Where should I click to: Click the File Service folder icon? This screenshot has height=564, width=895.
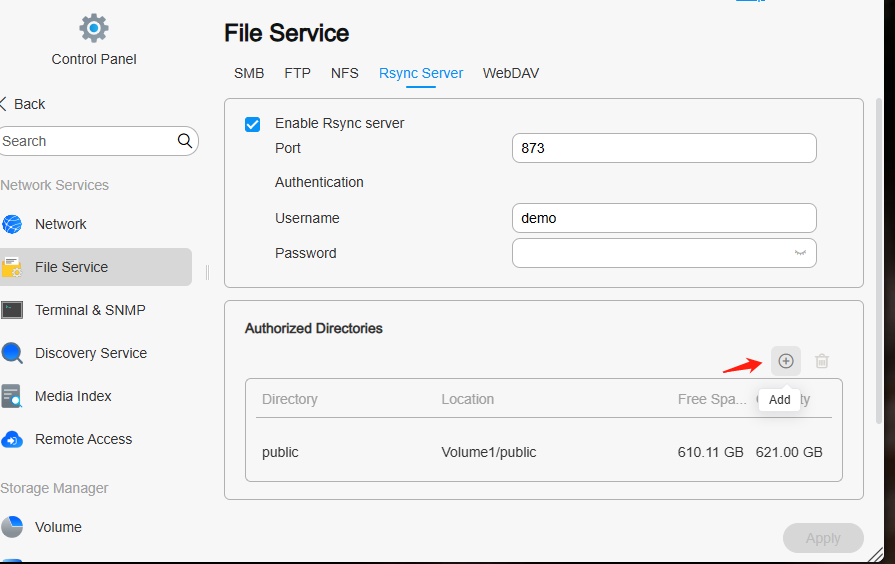[x=12, y=267]
